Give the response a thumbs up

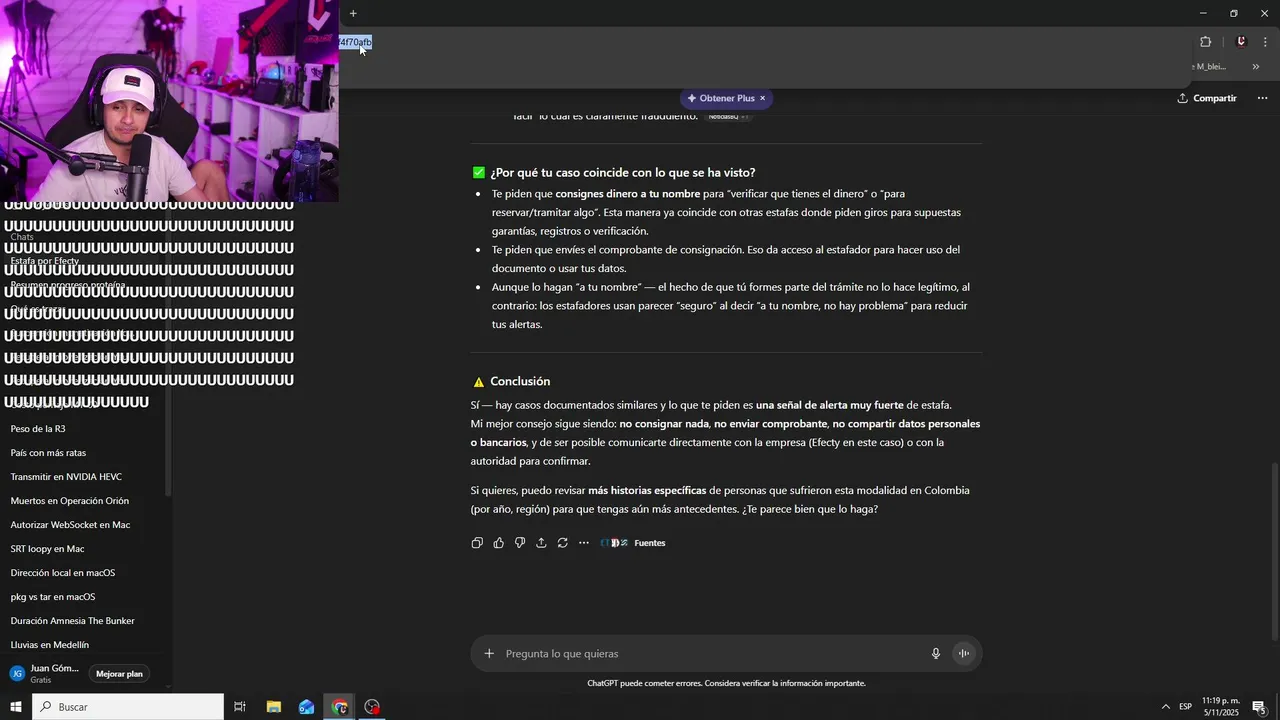pyautogui.click(x=499, y=543)
